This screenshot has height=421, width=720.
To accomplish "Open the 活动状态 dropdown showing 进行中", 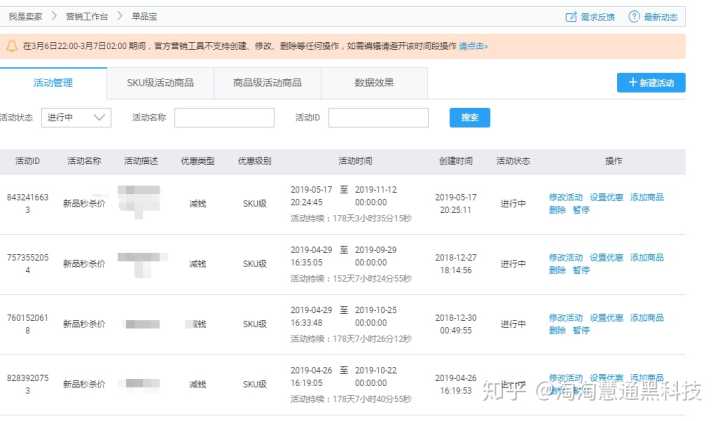I will click(76, 118).
